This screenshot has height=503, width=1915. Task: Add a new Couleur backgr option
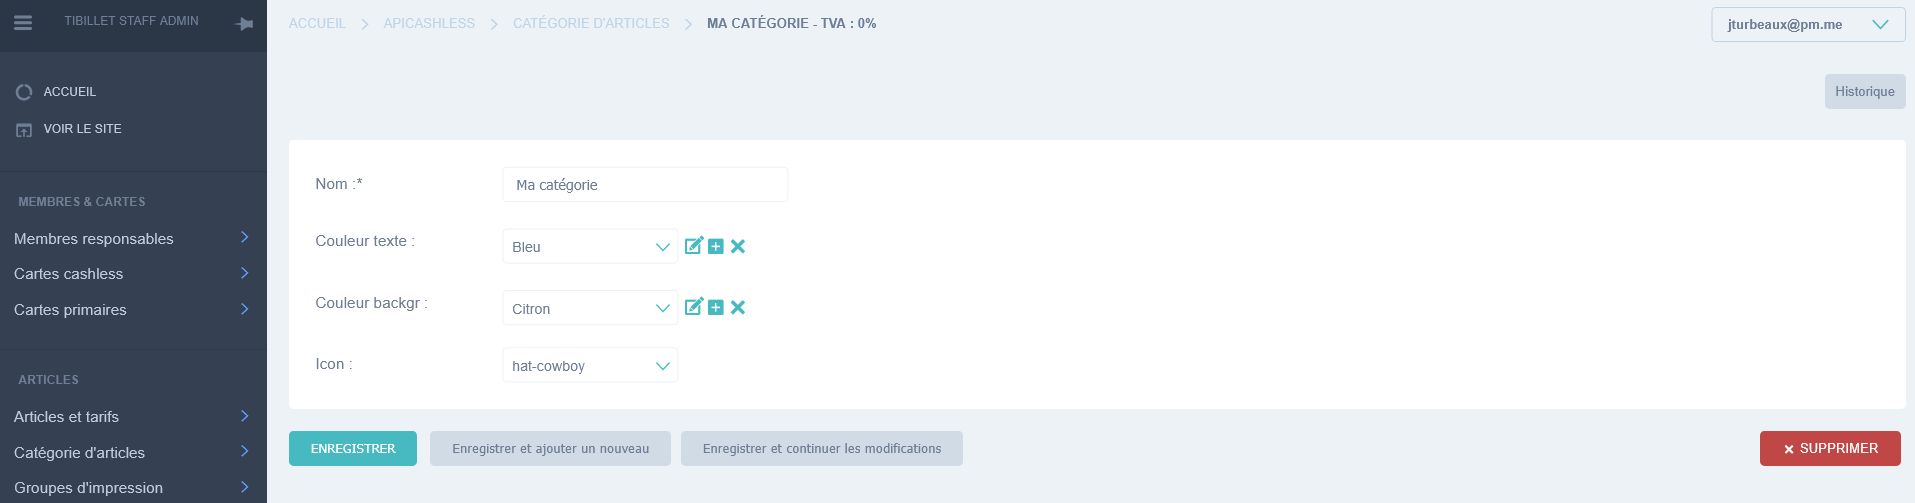(716, 307)
